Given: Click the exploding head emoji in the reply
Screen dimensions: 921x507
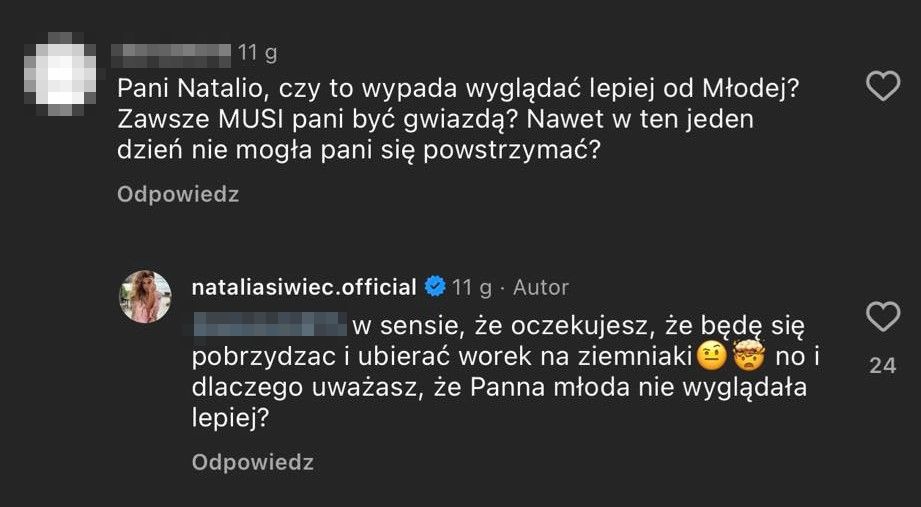Looking at the screenshot, I should (x=748, y=355).
